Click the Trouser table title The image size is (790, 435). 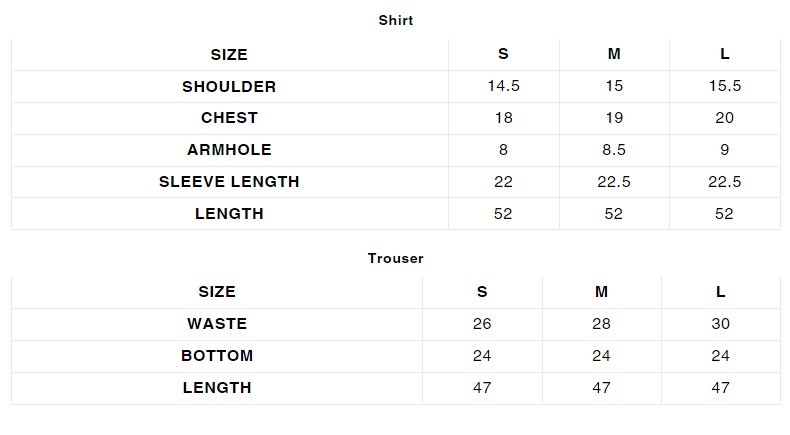pyautogui.click(x=395, y=258)
